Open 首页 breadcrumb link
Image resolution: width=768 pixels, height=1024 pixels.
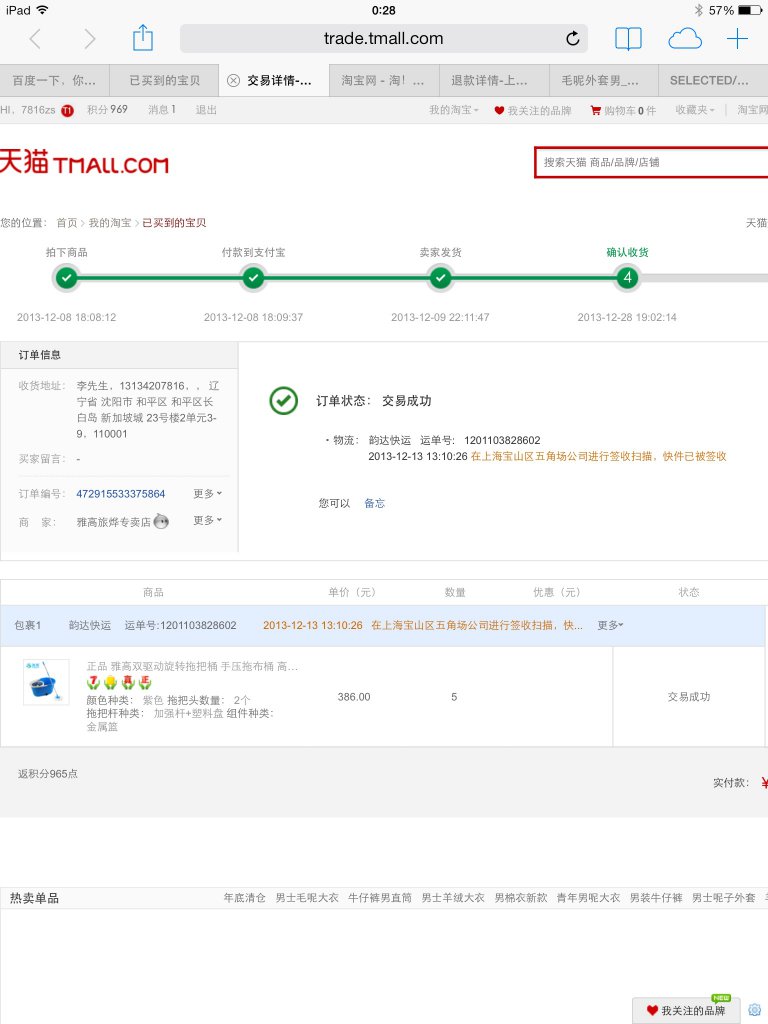point(67,223)
